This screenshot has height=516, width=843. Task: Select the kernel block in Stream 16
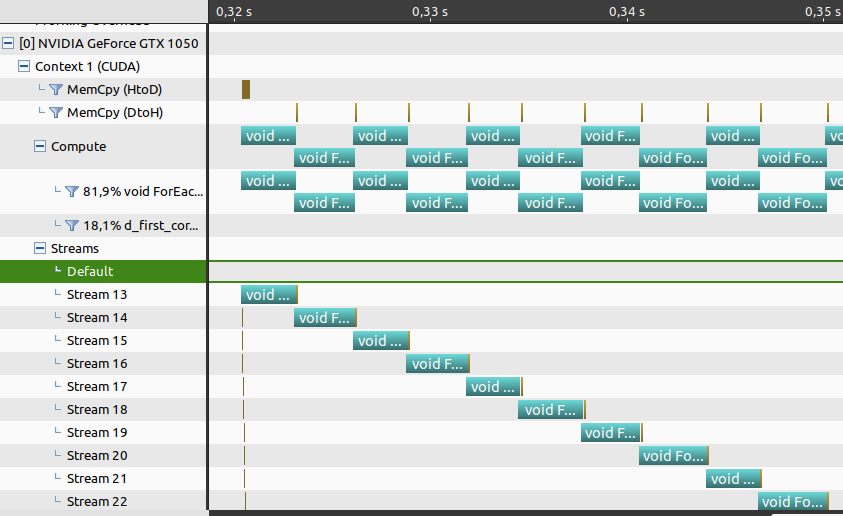(x=437, y=364)
